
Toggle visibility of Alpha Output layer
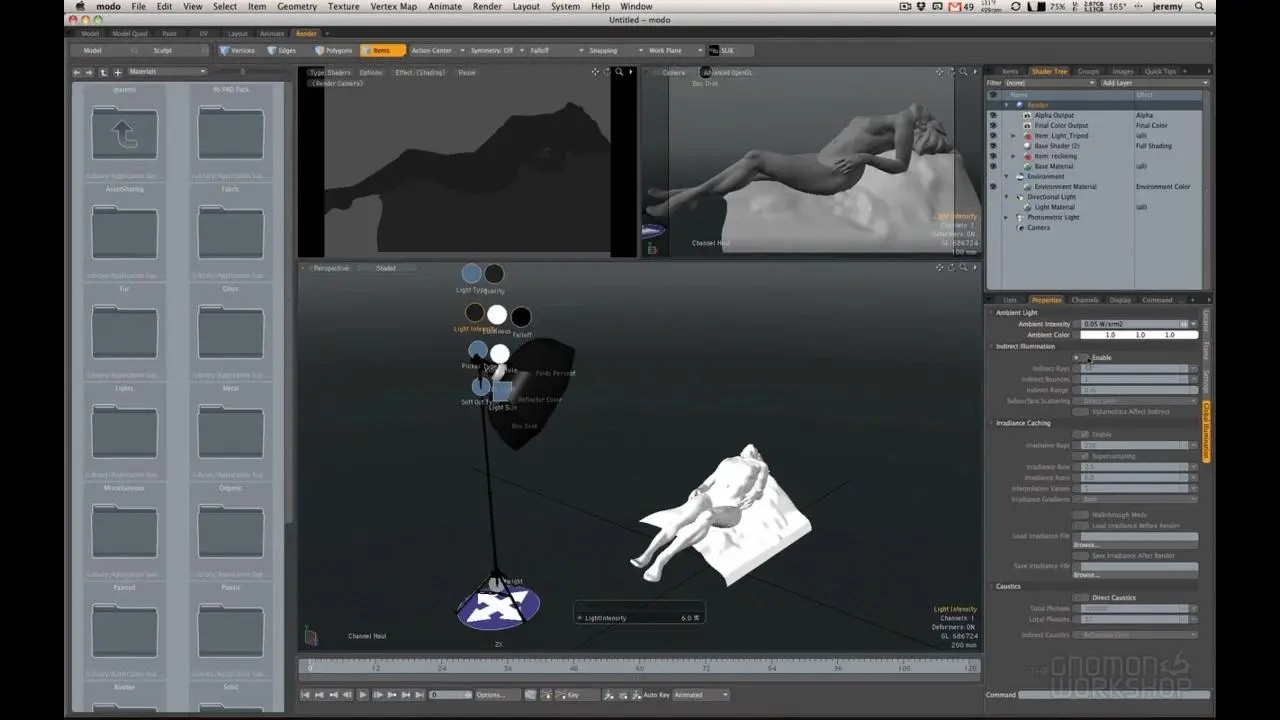[993, 115]
